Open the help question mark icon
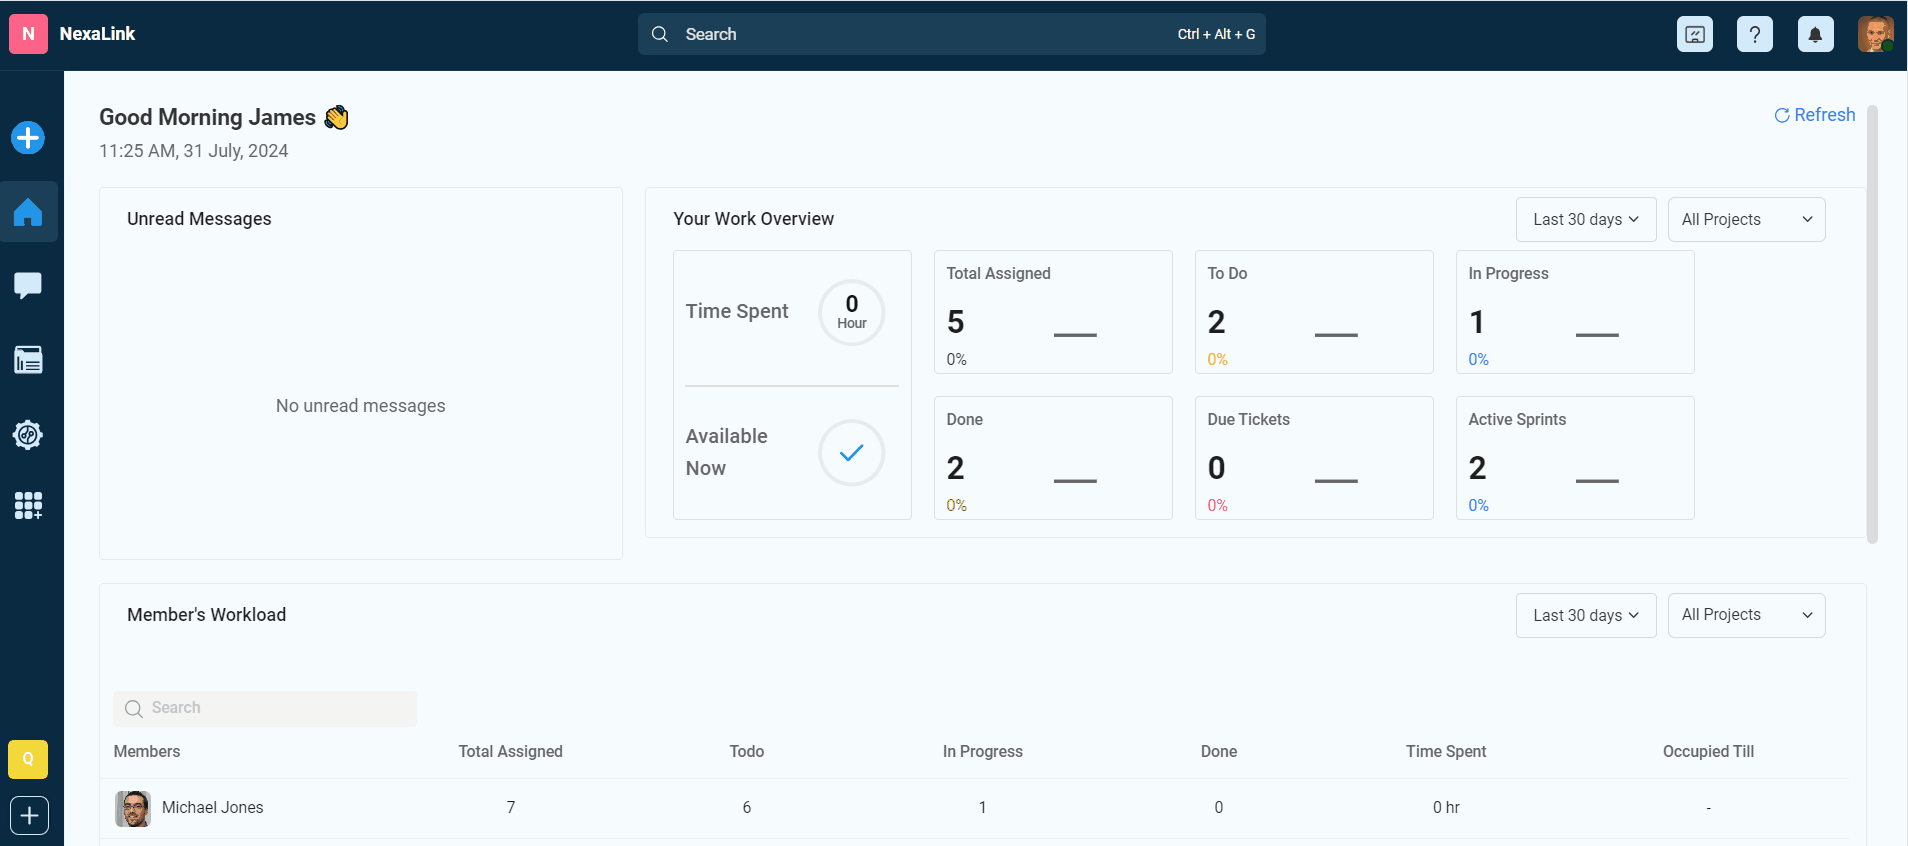 (x=1755, y=35)
